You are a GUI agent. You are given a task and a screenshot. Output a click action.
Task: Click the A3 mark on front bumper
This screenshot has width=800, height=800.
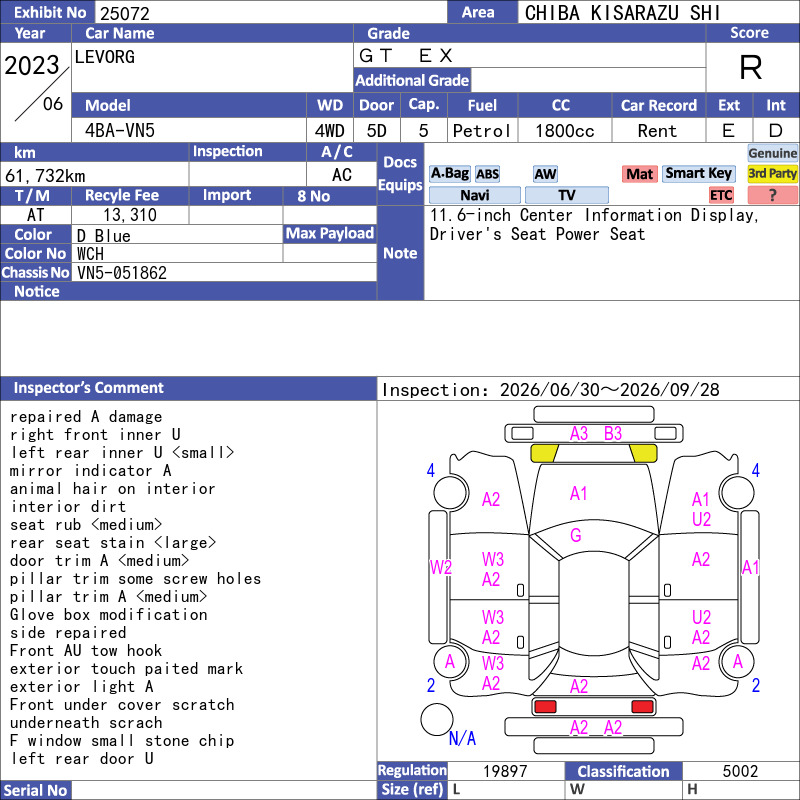coord(579,434)
